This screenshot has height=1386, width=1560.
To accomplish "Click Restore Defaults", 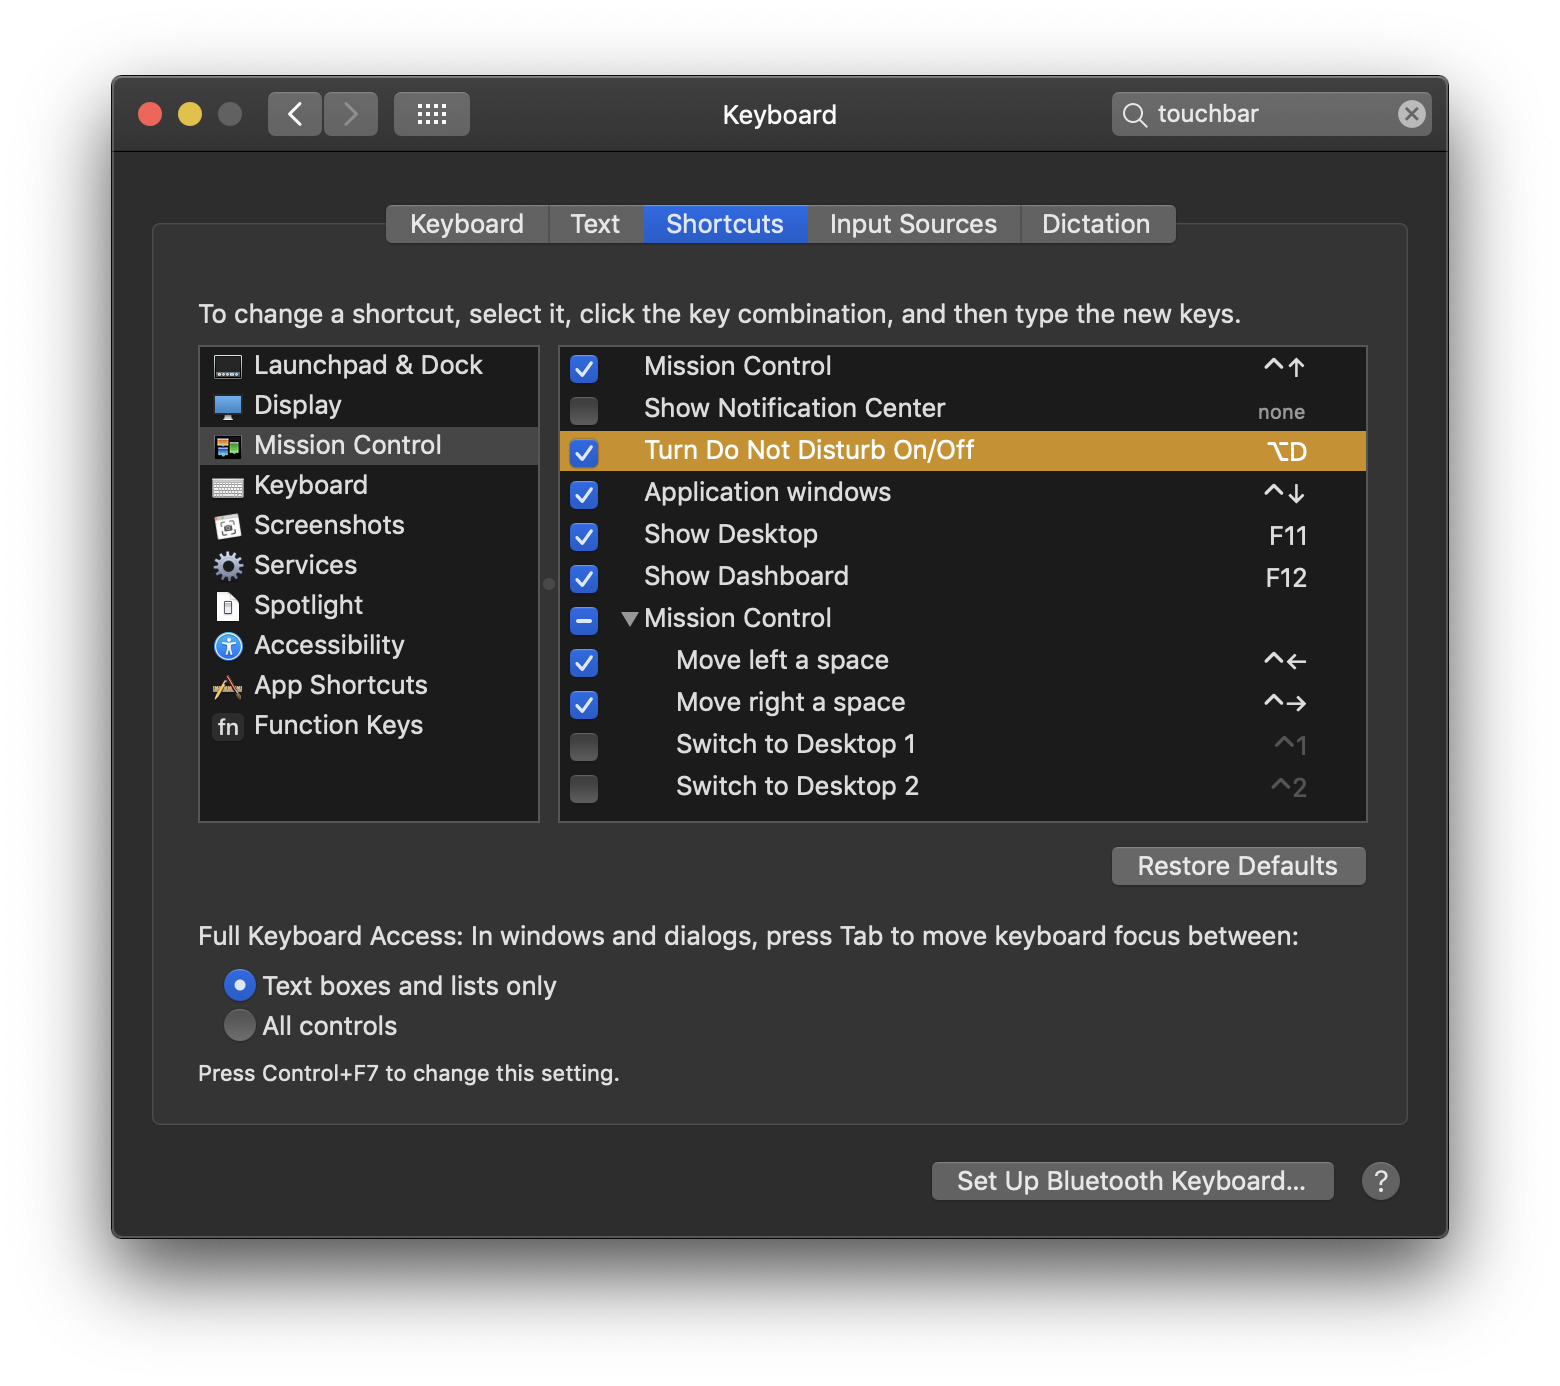I will point(1237,865).
